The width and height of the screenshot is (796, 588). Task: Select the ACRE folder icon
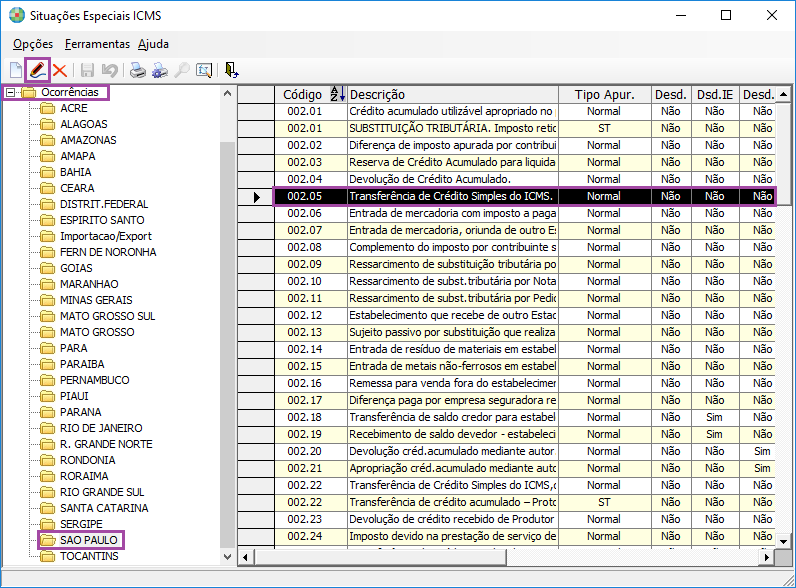(x=48, y=108)
